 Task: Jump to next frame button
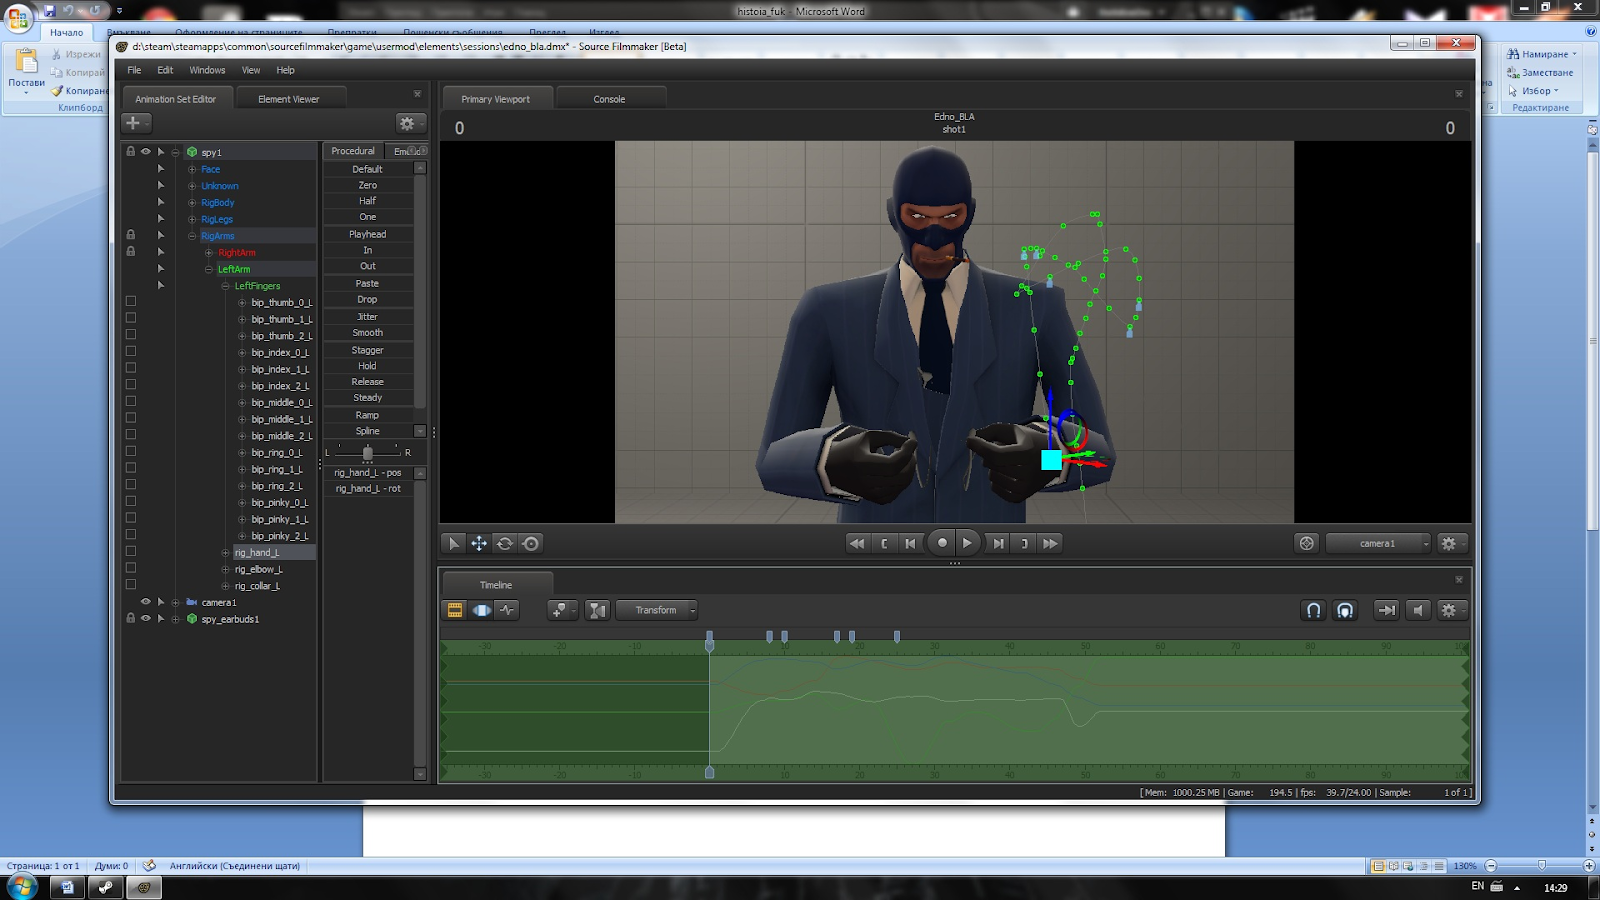point(998,543)
